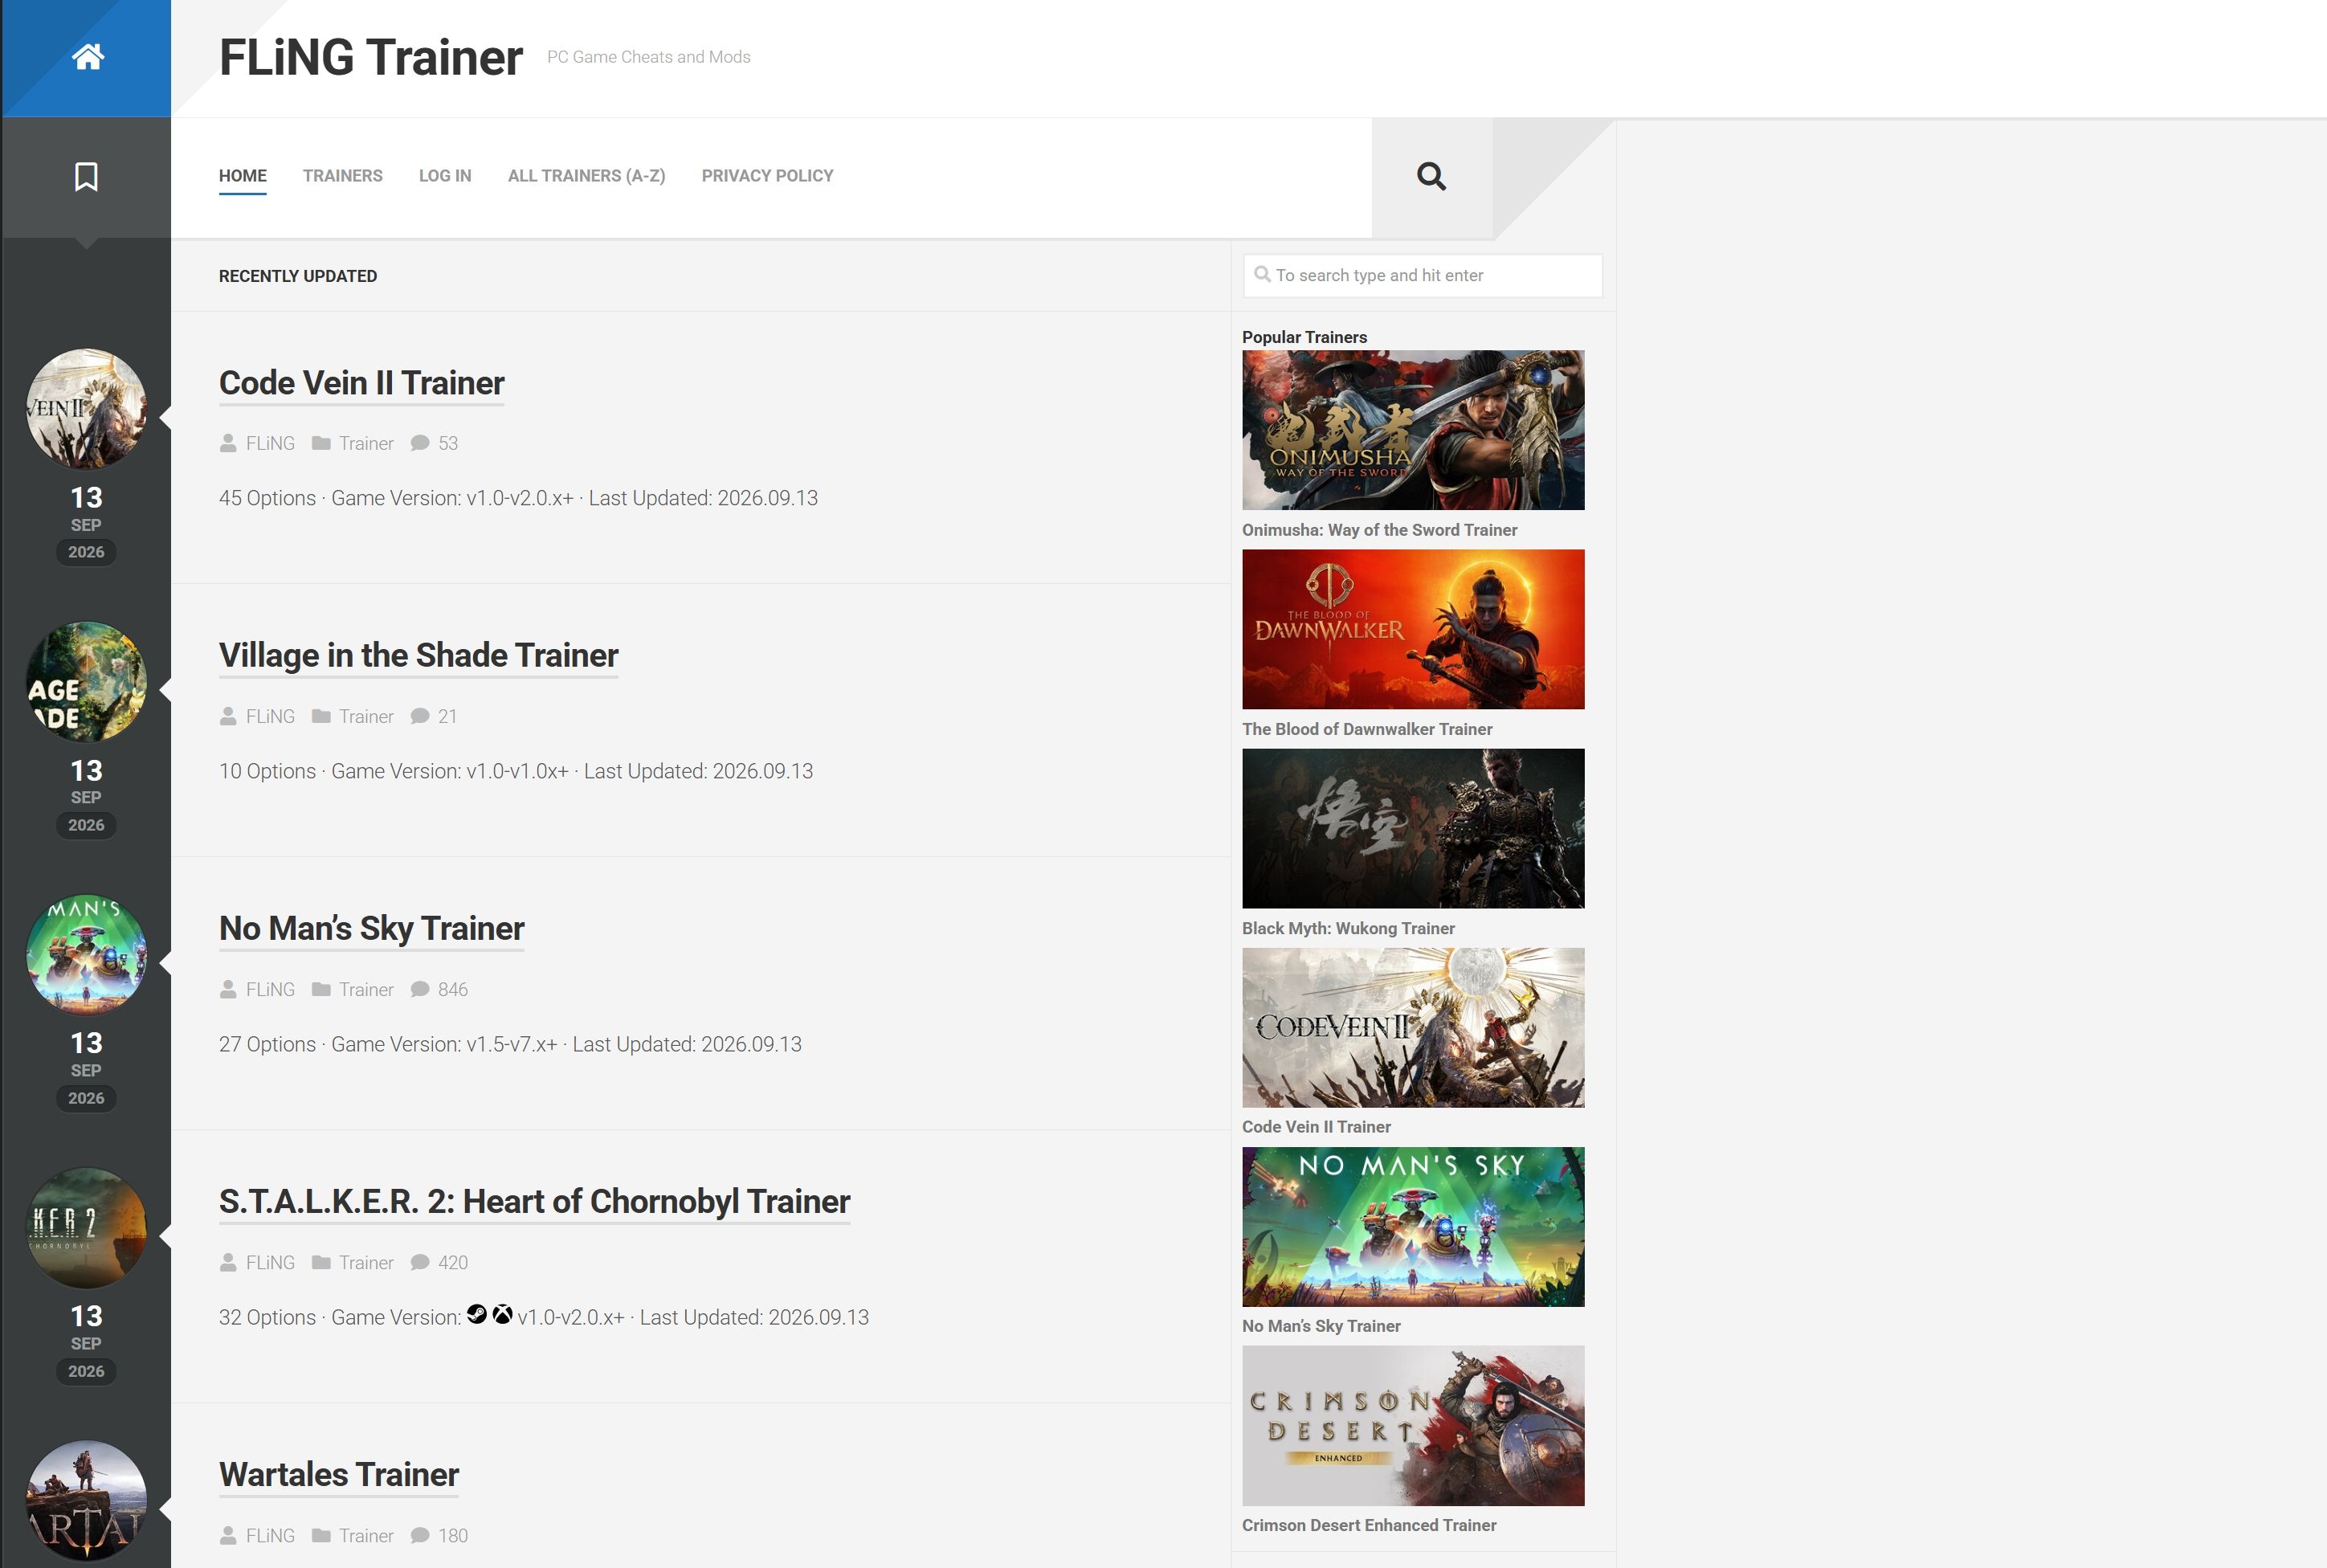Click the Wartales circular avatar
2327x1568 pixels.
86,1501
